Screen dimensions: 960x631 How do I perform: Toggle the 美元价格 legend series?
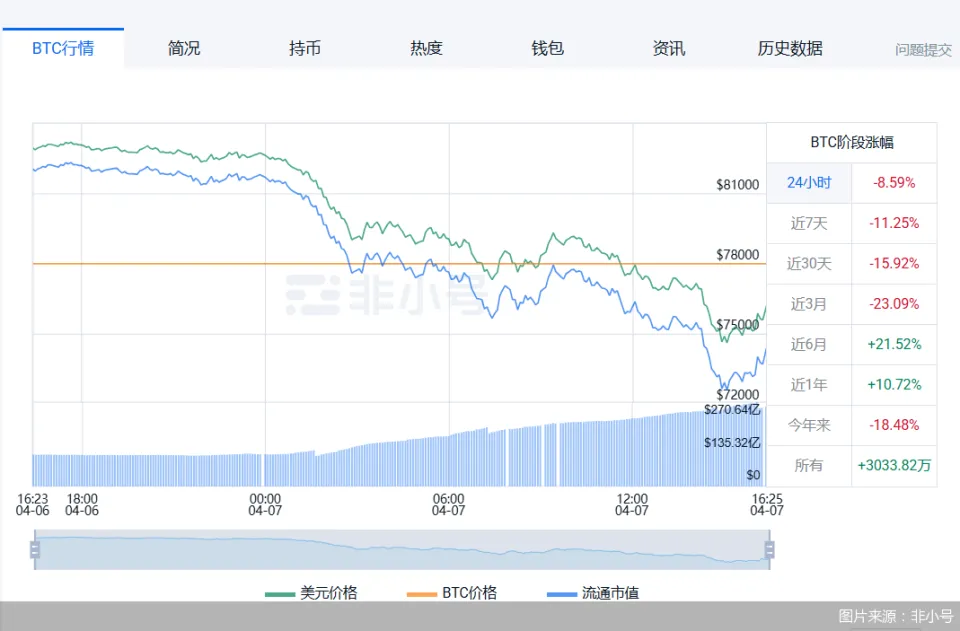(x=311, y=593)
